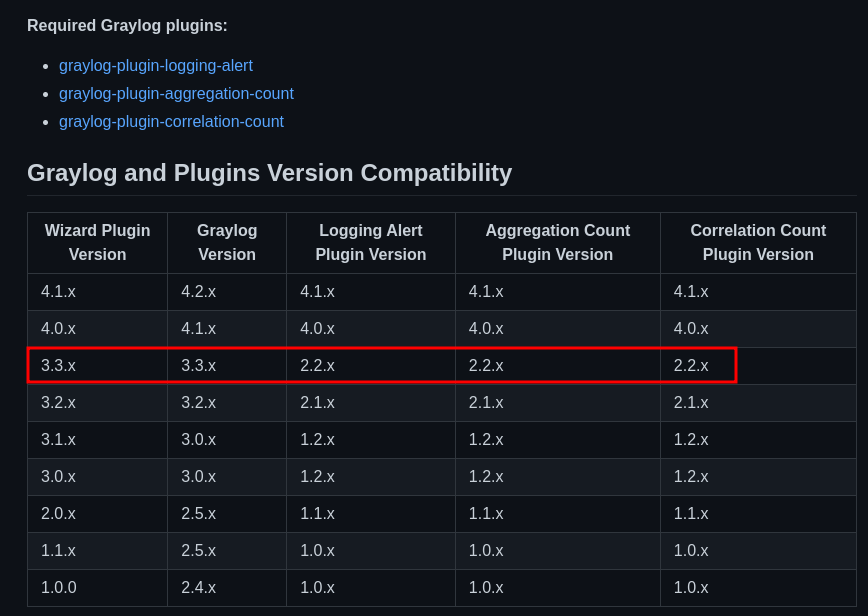Select the Wizard Plugin Version 1.1.x cell
This screenshot has width=868, height=616.
point(58,551)
